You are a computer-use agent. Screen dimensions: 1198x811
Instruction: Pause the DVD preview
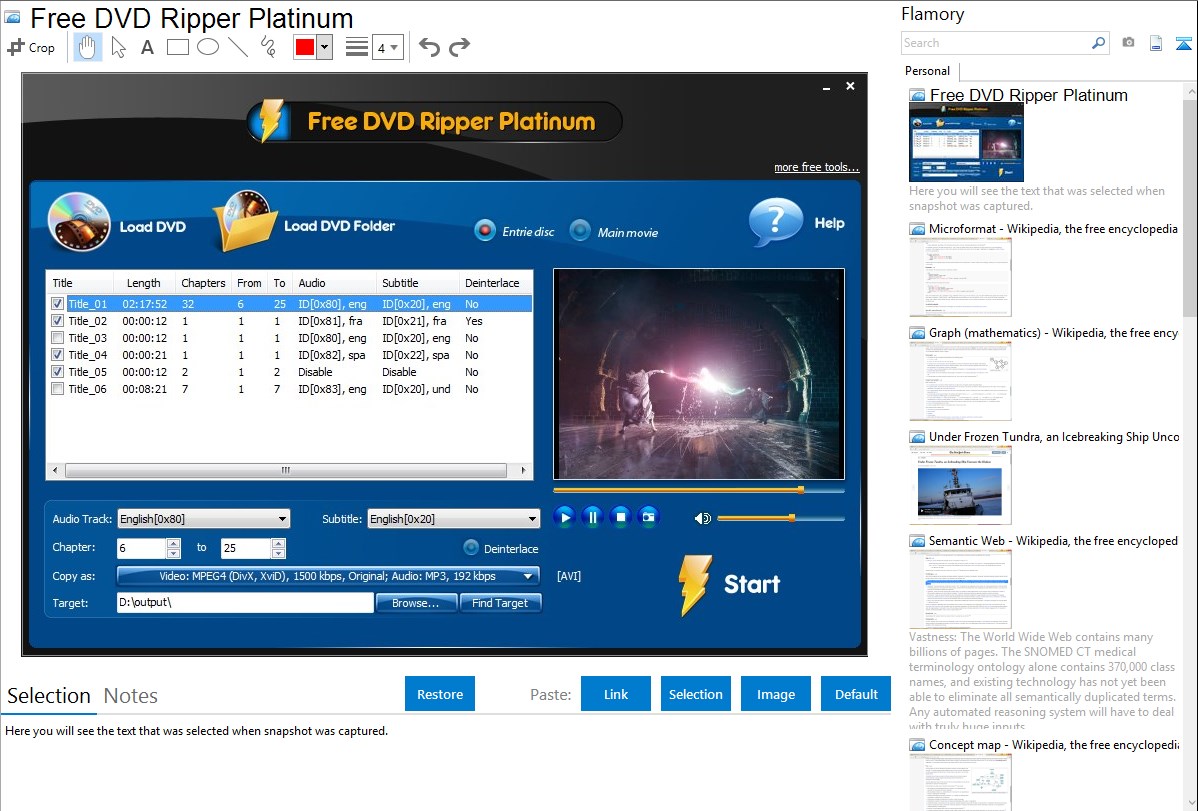tap(592, 517)
